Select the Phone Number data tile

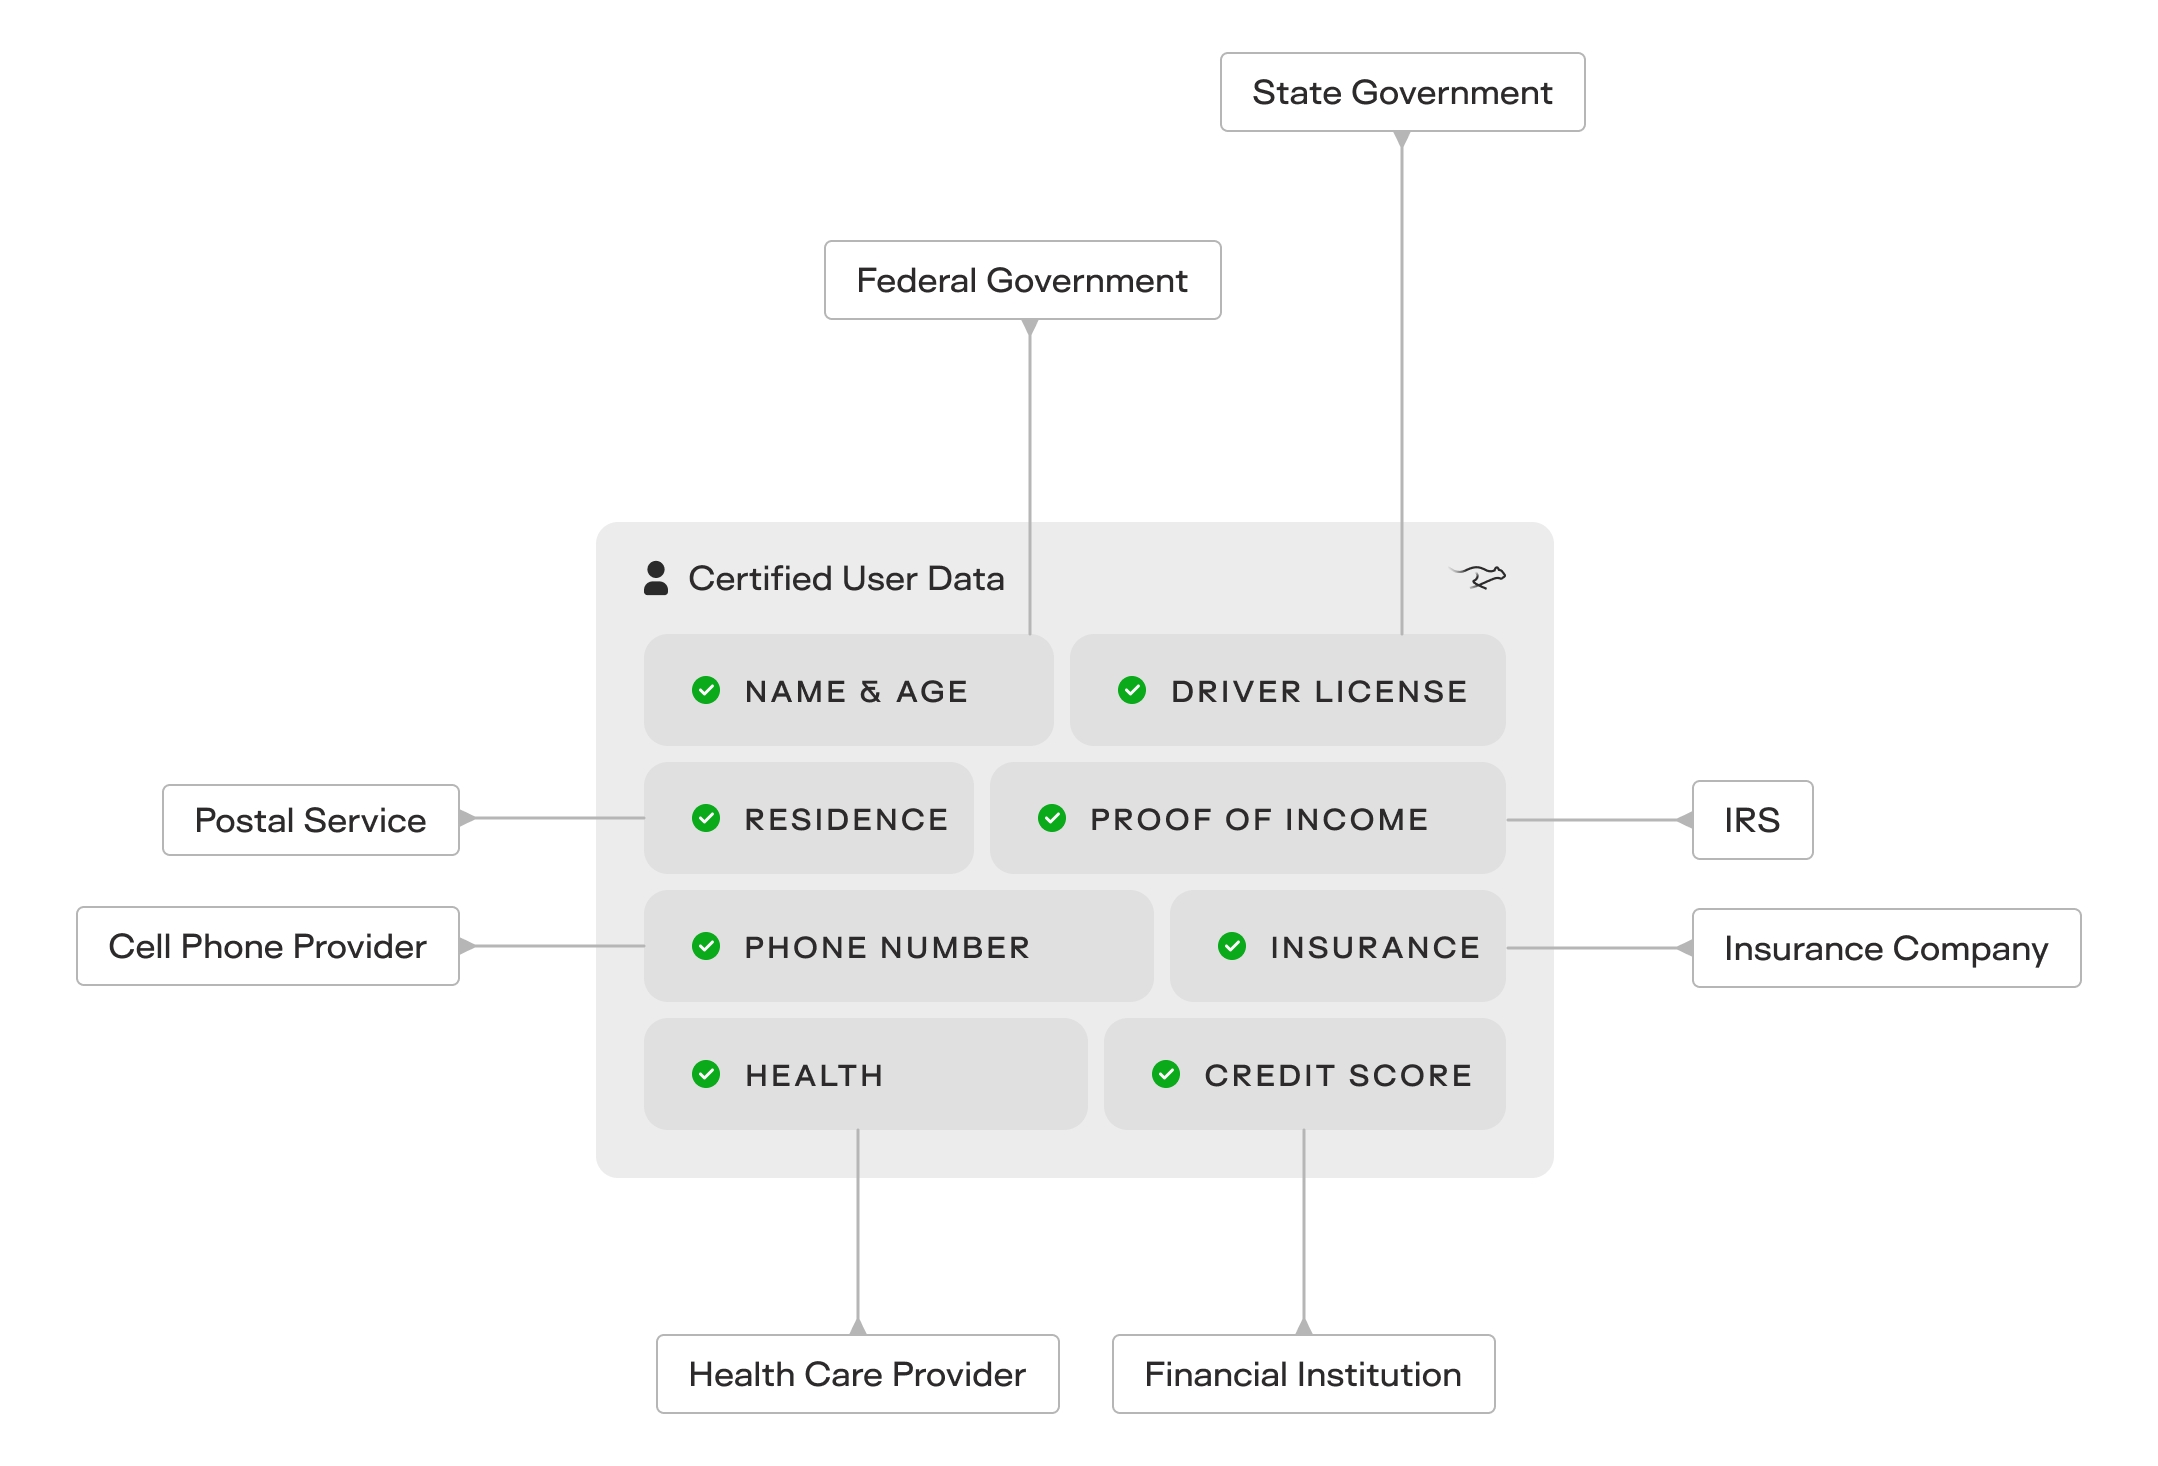(x=898, y=946)
